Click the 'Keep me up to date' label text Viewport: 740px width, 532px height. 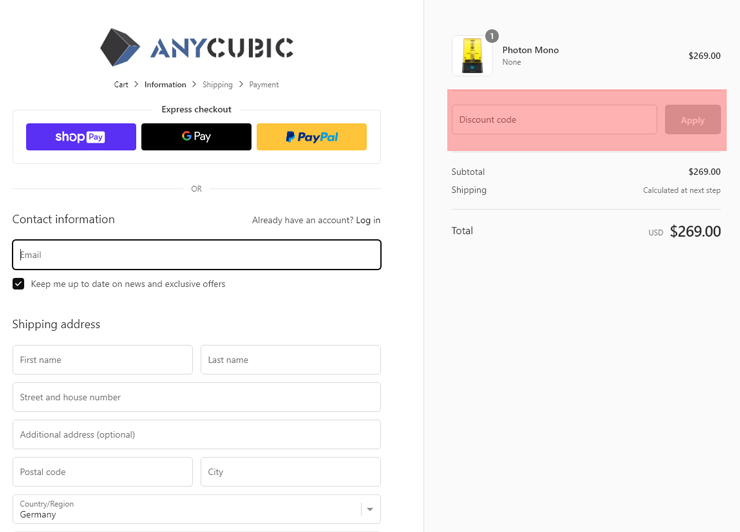(128, 284)
